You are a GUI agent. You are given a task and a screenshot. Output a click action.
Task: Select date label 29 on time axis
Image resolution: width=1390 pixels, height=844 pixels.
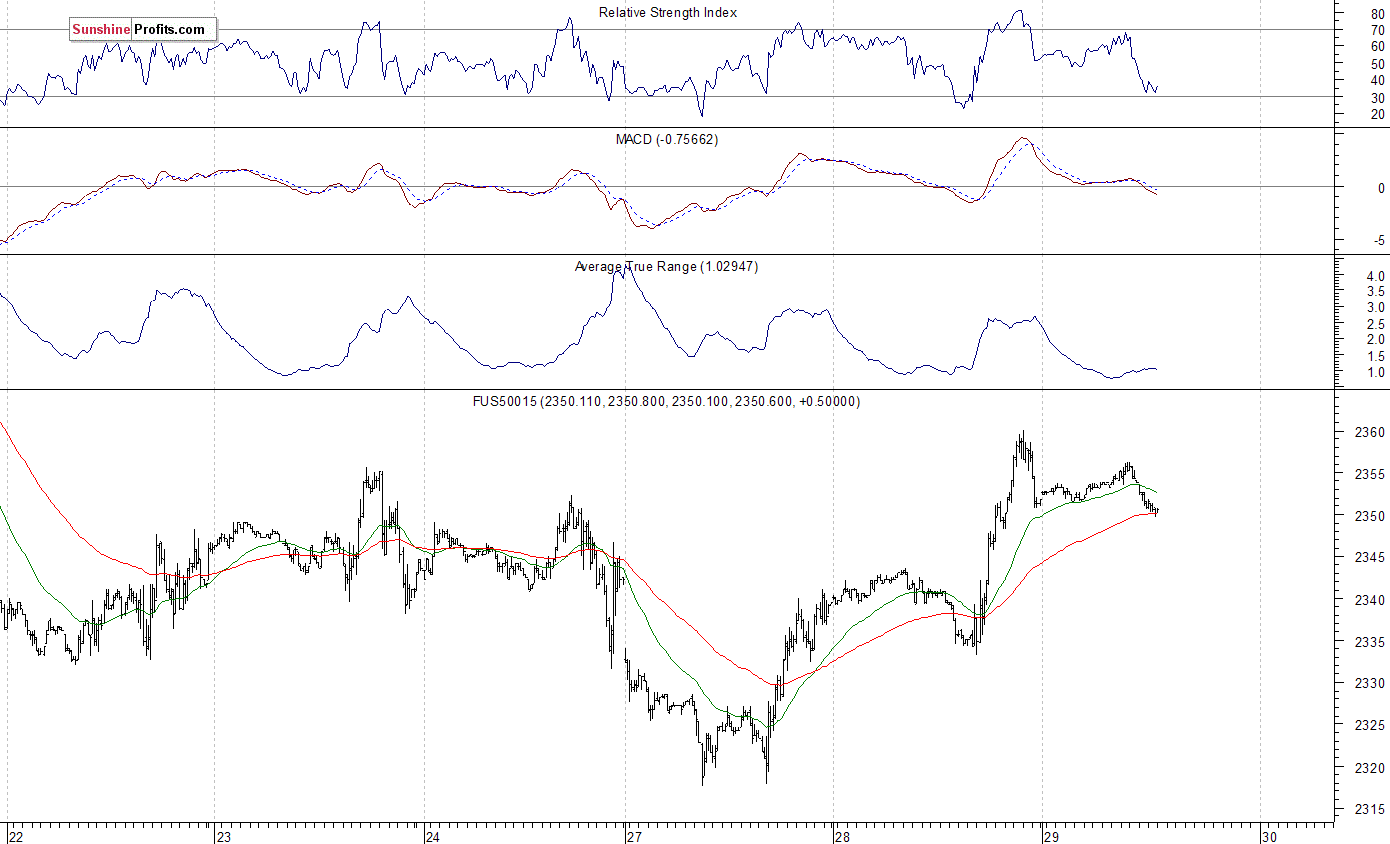tap(1051, 836)
